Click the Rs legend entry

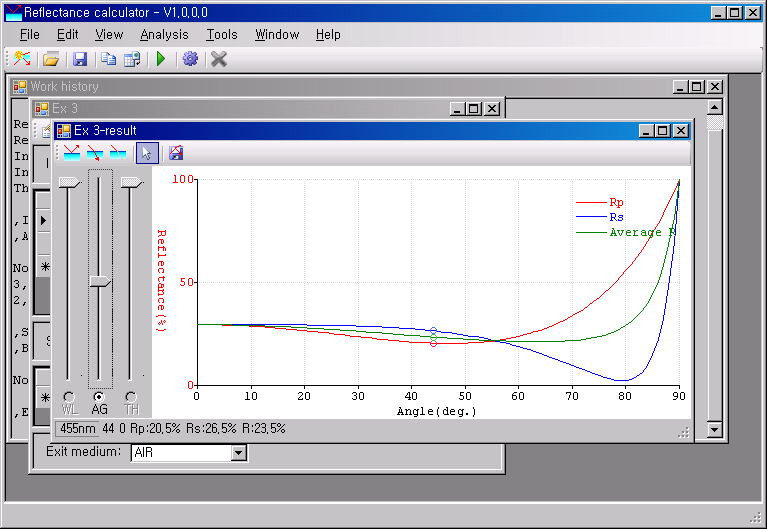coord(600,217)
